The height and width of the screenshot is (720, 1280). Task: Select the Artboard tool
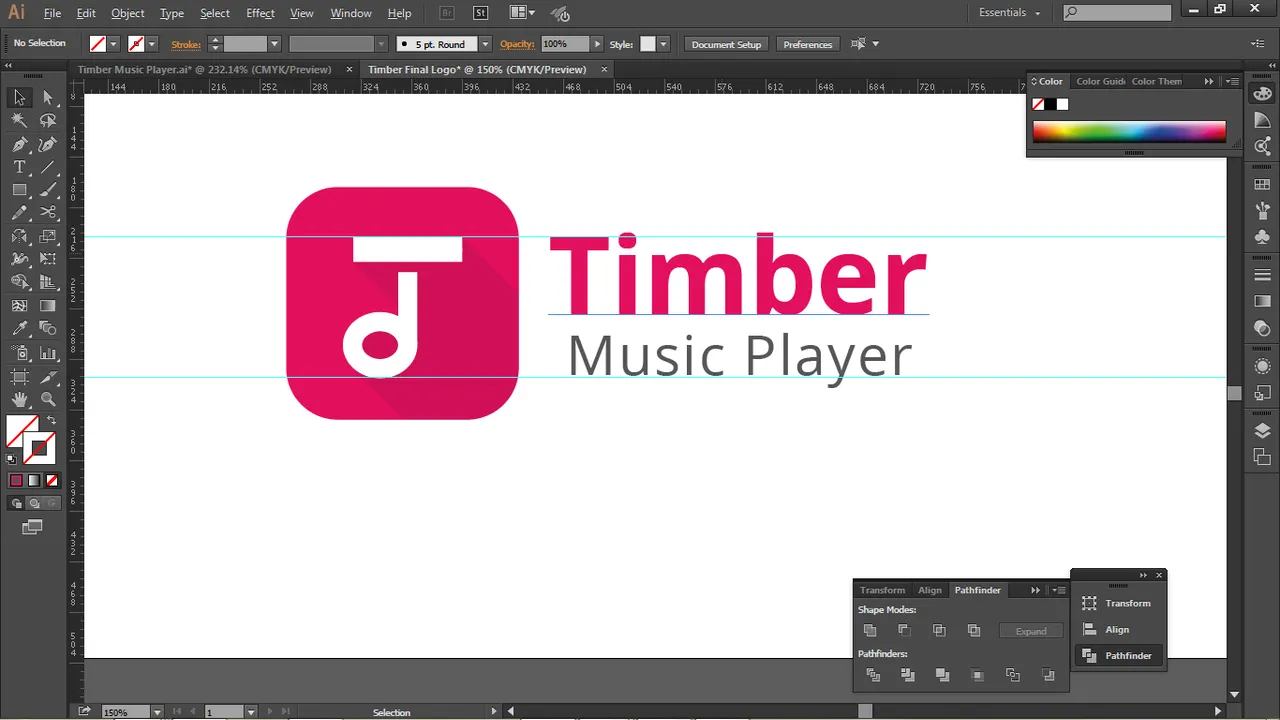click(19, 376)
